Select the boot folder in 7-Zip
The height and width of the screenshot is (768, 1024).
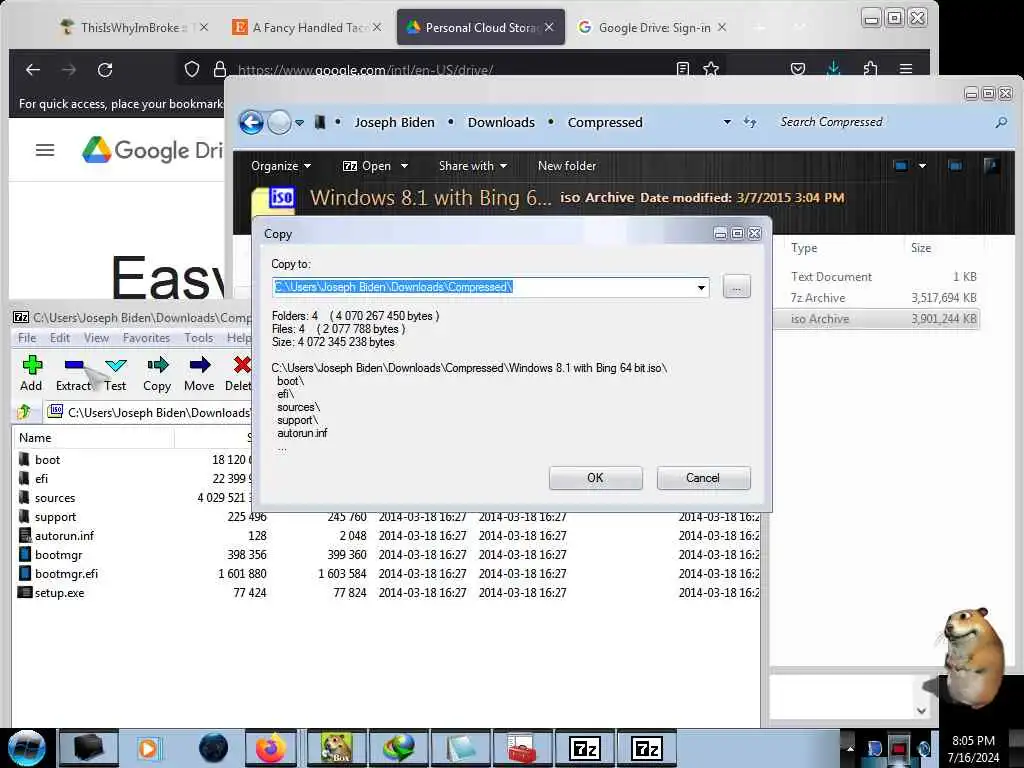click(x=47, y=460)
